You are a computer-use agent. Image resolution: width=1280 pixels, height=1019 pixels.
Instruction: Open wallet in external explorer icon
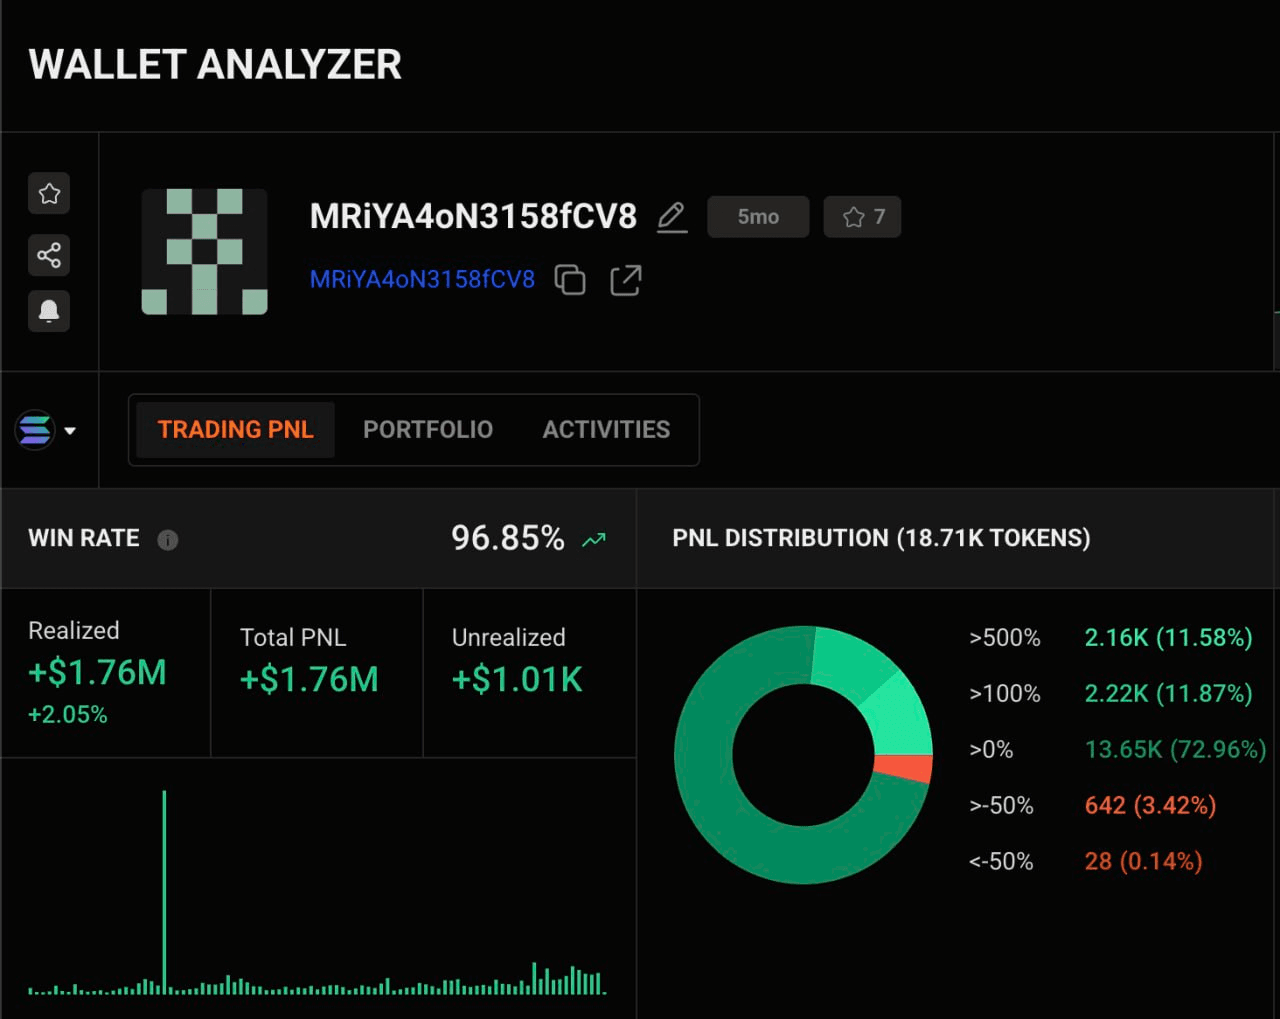[x=626, y=280]
